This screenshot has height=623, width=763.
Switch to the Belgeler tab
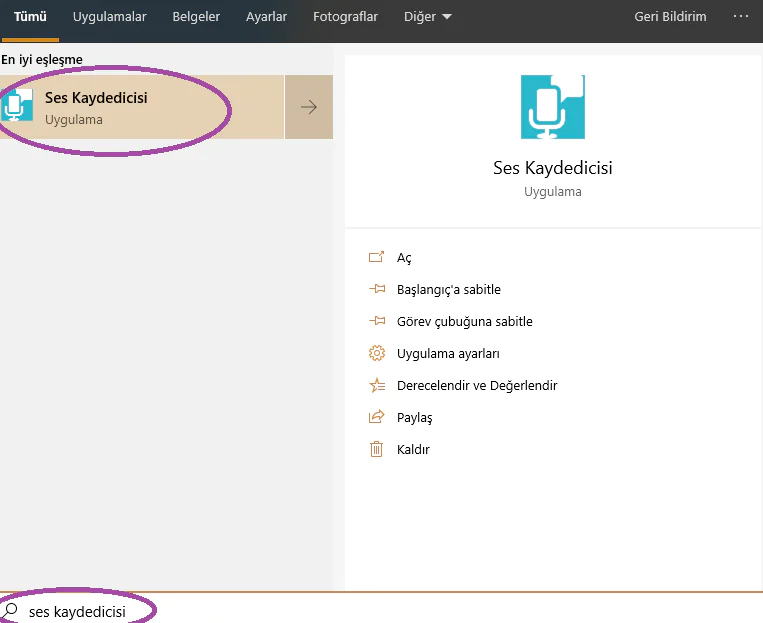tap(196, 17)
